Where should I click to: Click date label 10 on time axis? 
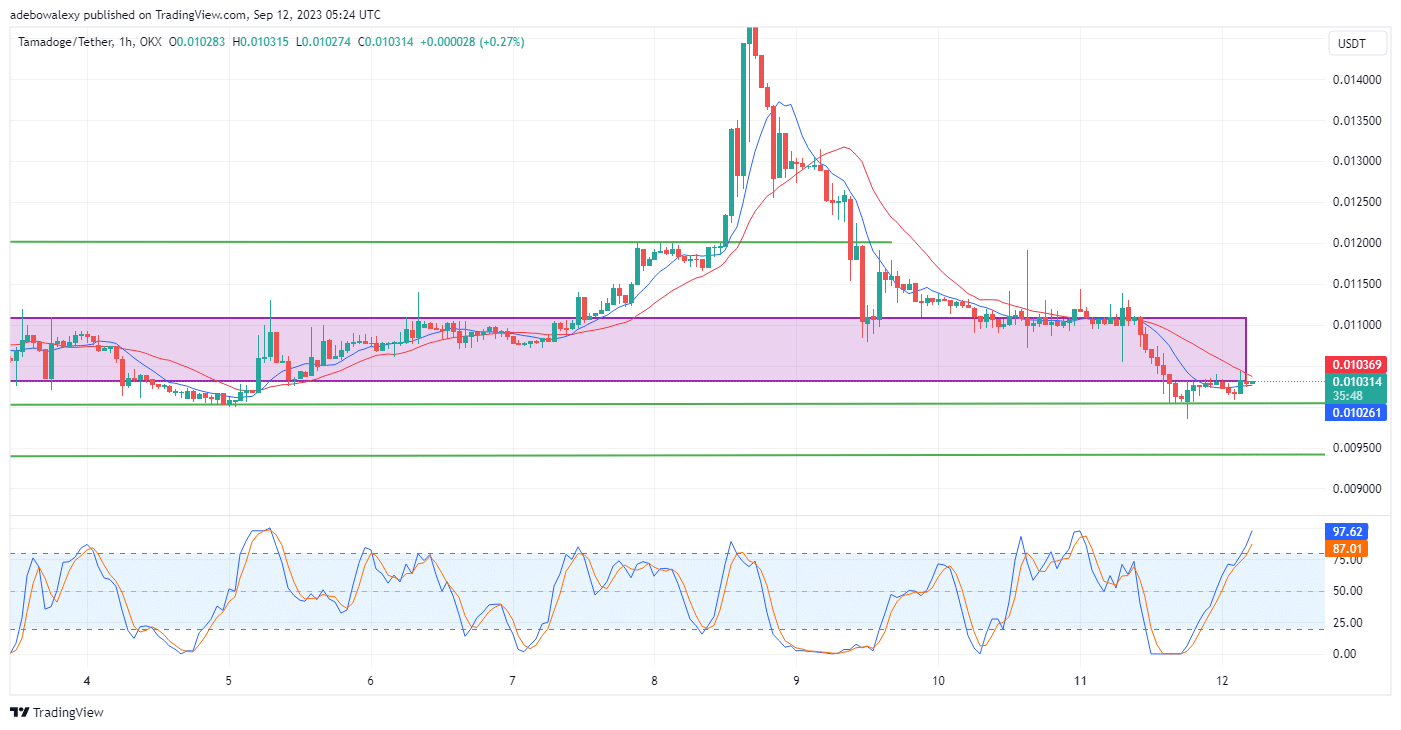tap(938, 682)
